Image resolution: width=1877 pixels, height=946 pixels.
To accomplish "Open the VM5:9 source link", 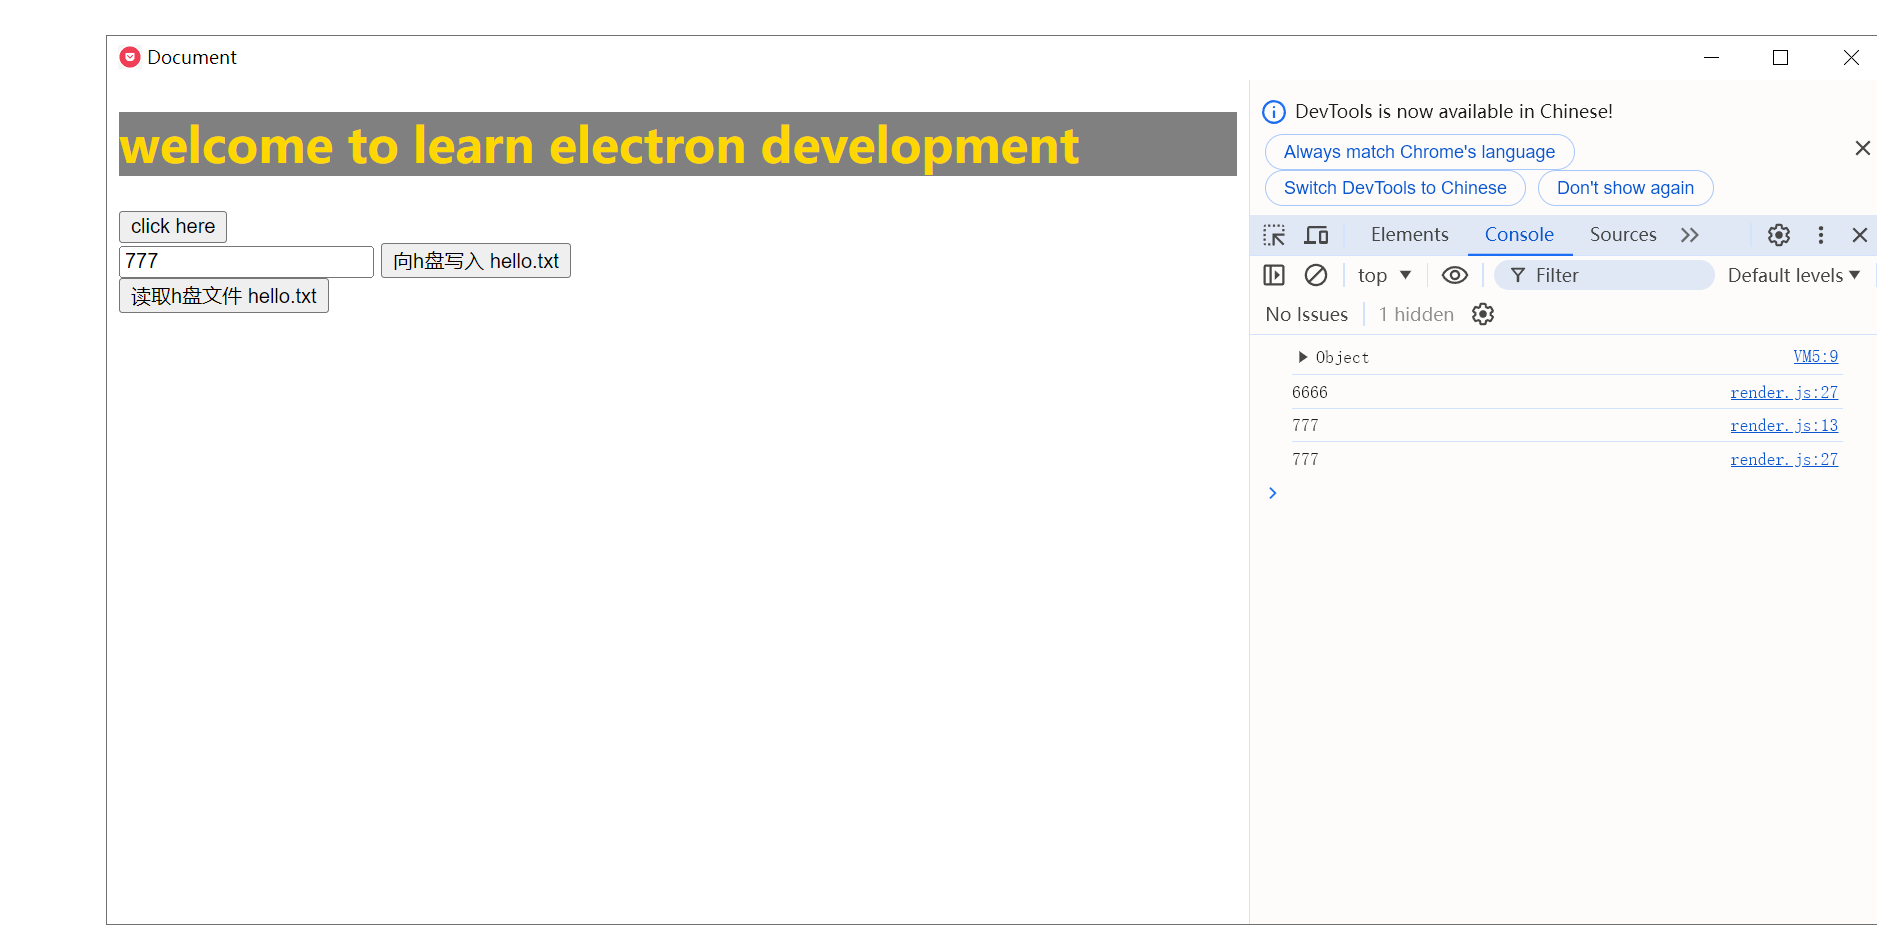I will click(1815, 357).
